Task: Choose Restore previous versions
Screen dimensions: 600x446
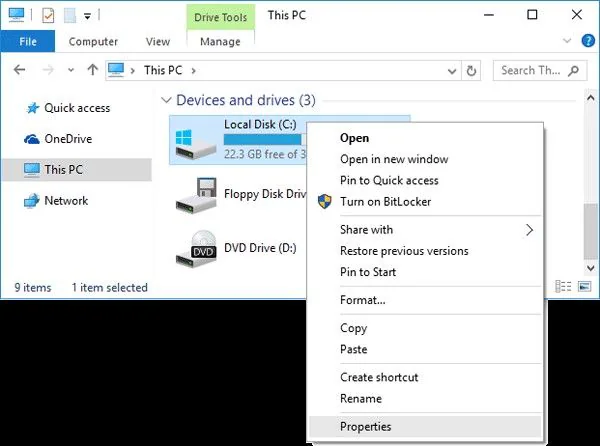Action: (x=426, y=251)
